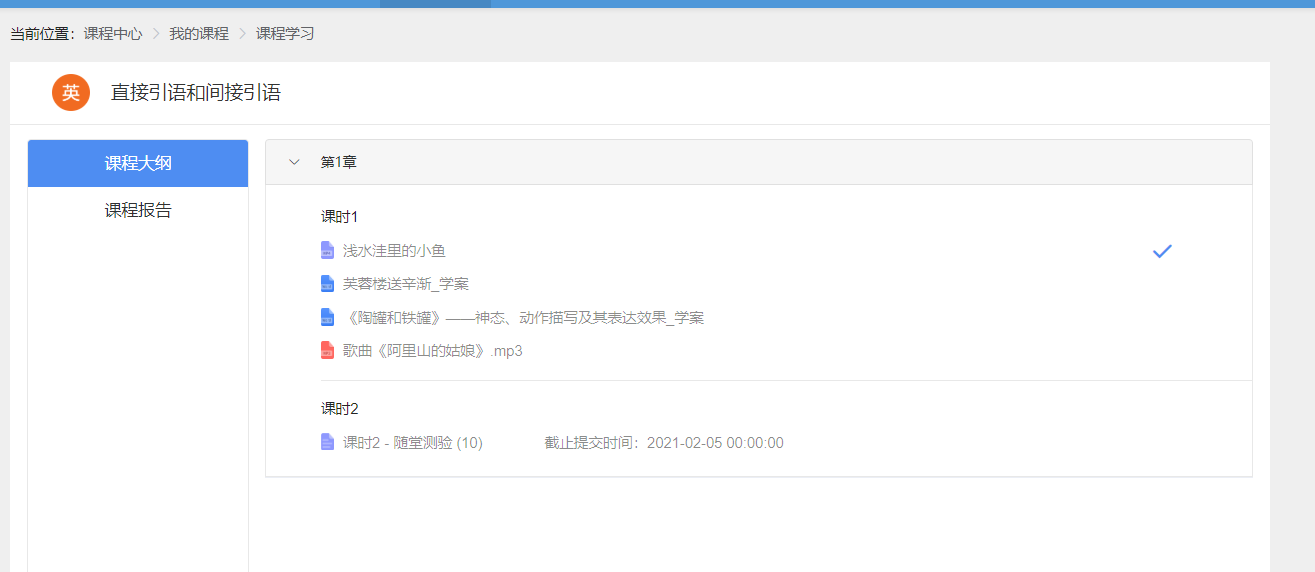
Task: Click the file icon beside 浅水洼里的小鱼
Action: pyautogui.click(x=327, y=250)
